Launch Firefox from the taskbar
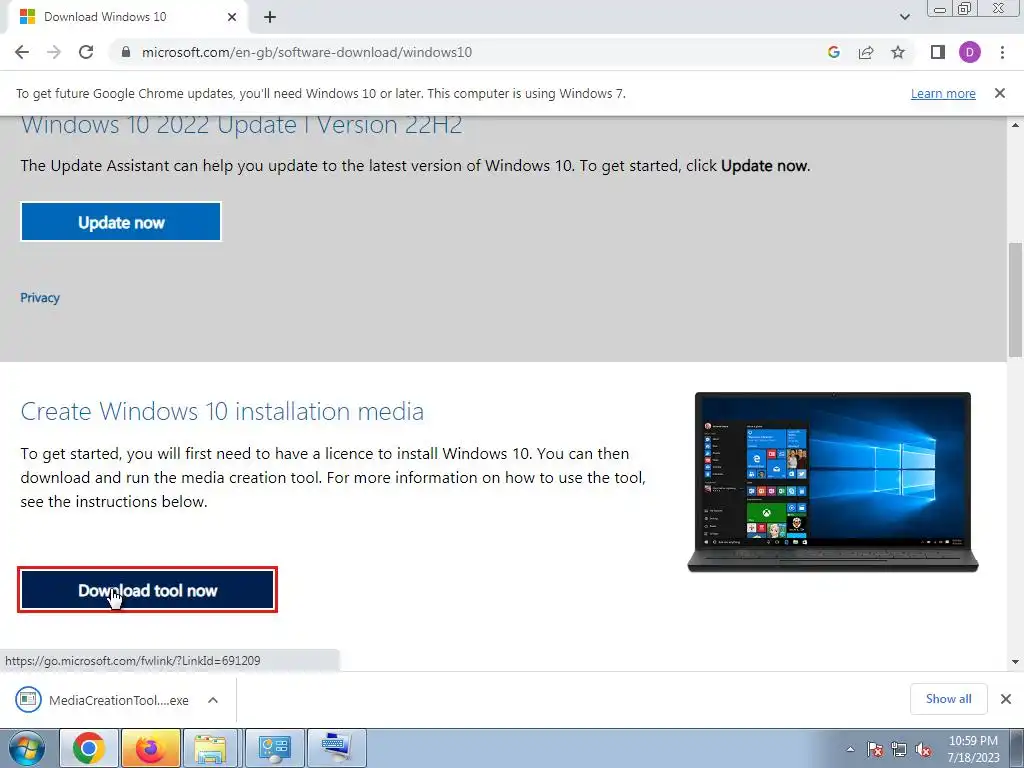This screenshot has width=1024, height=768. (x=150, y=748)
